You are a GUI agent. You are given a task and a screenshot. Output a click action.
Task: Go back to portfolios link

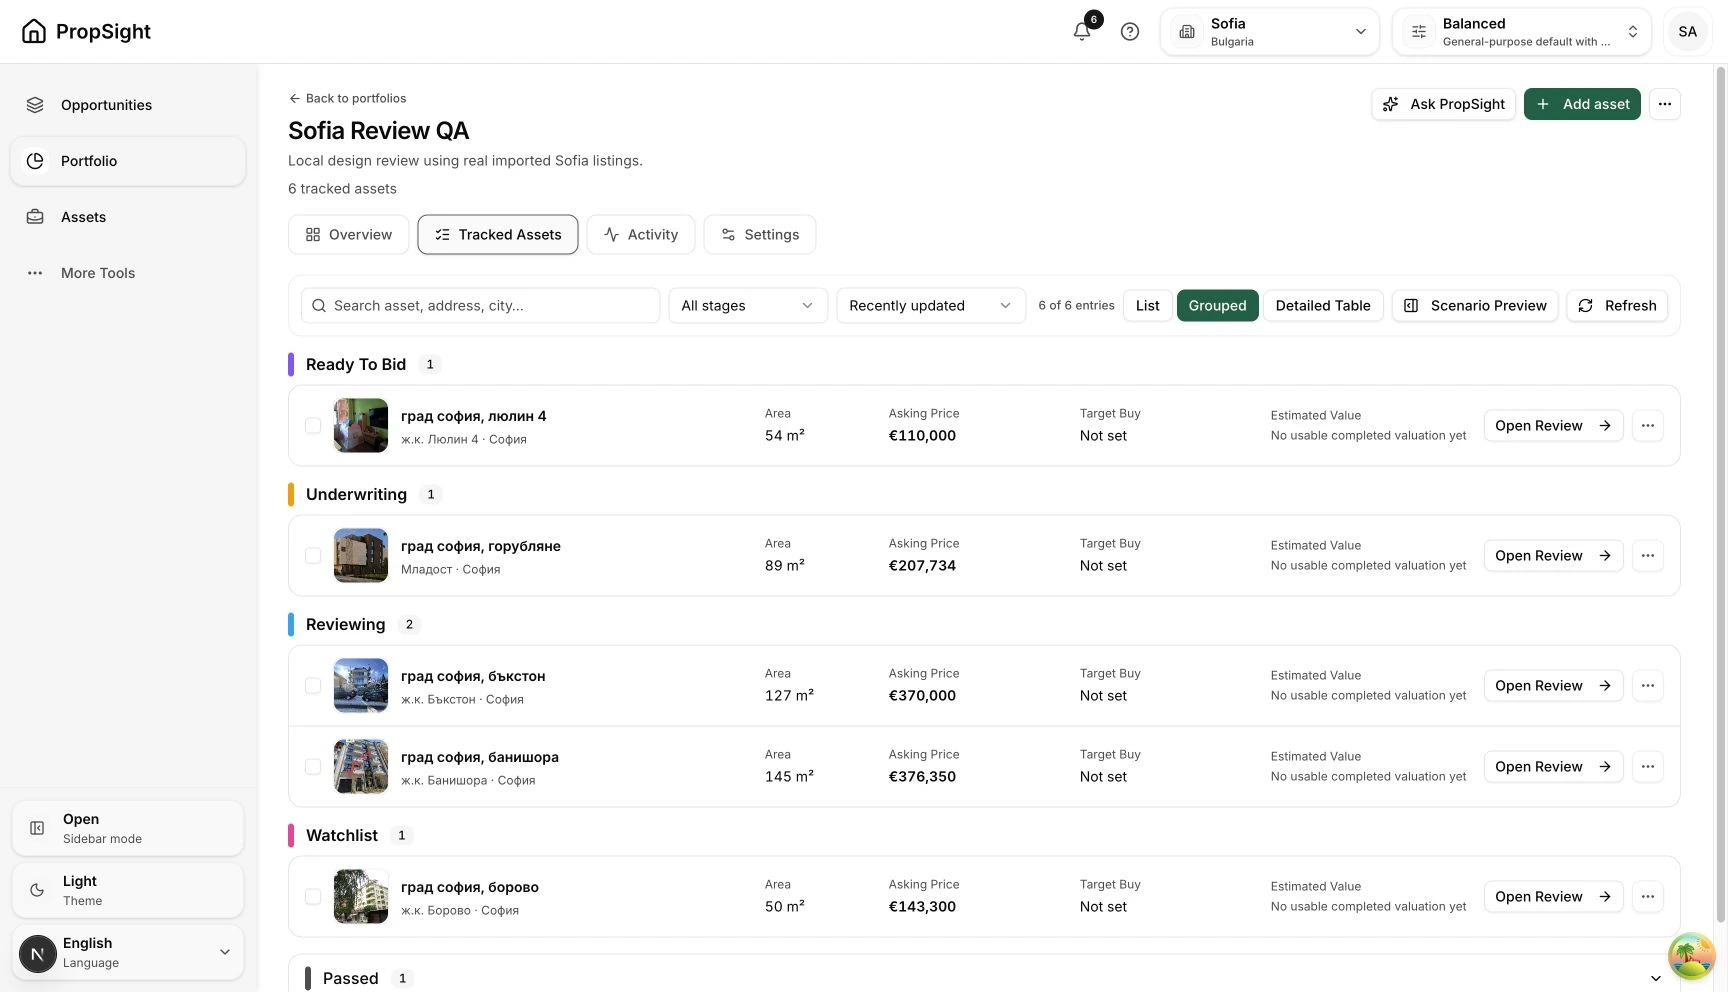pos(347,98)
